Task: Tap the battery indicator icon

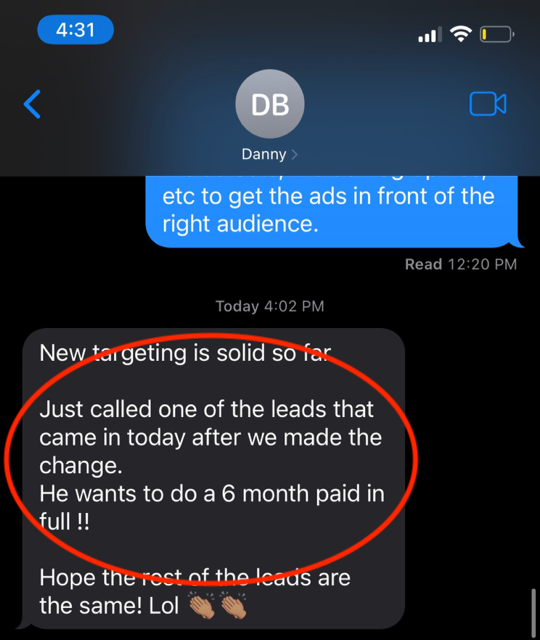Action: [497, 34]
